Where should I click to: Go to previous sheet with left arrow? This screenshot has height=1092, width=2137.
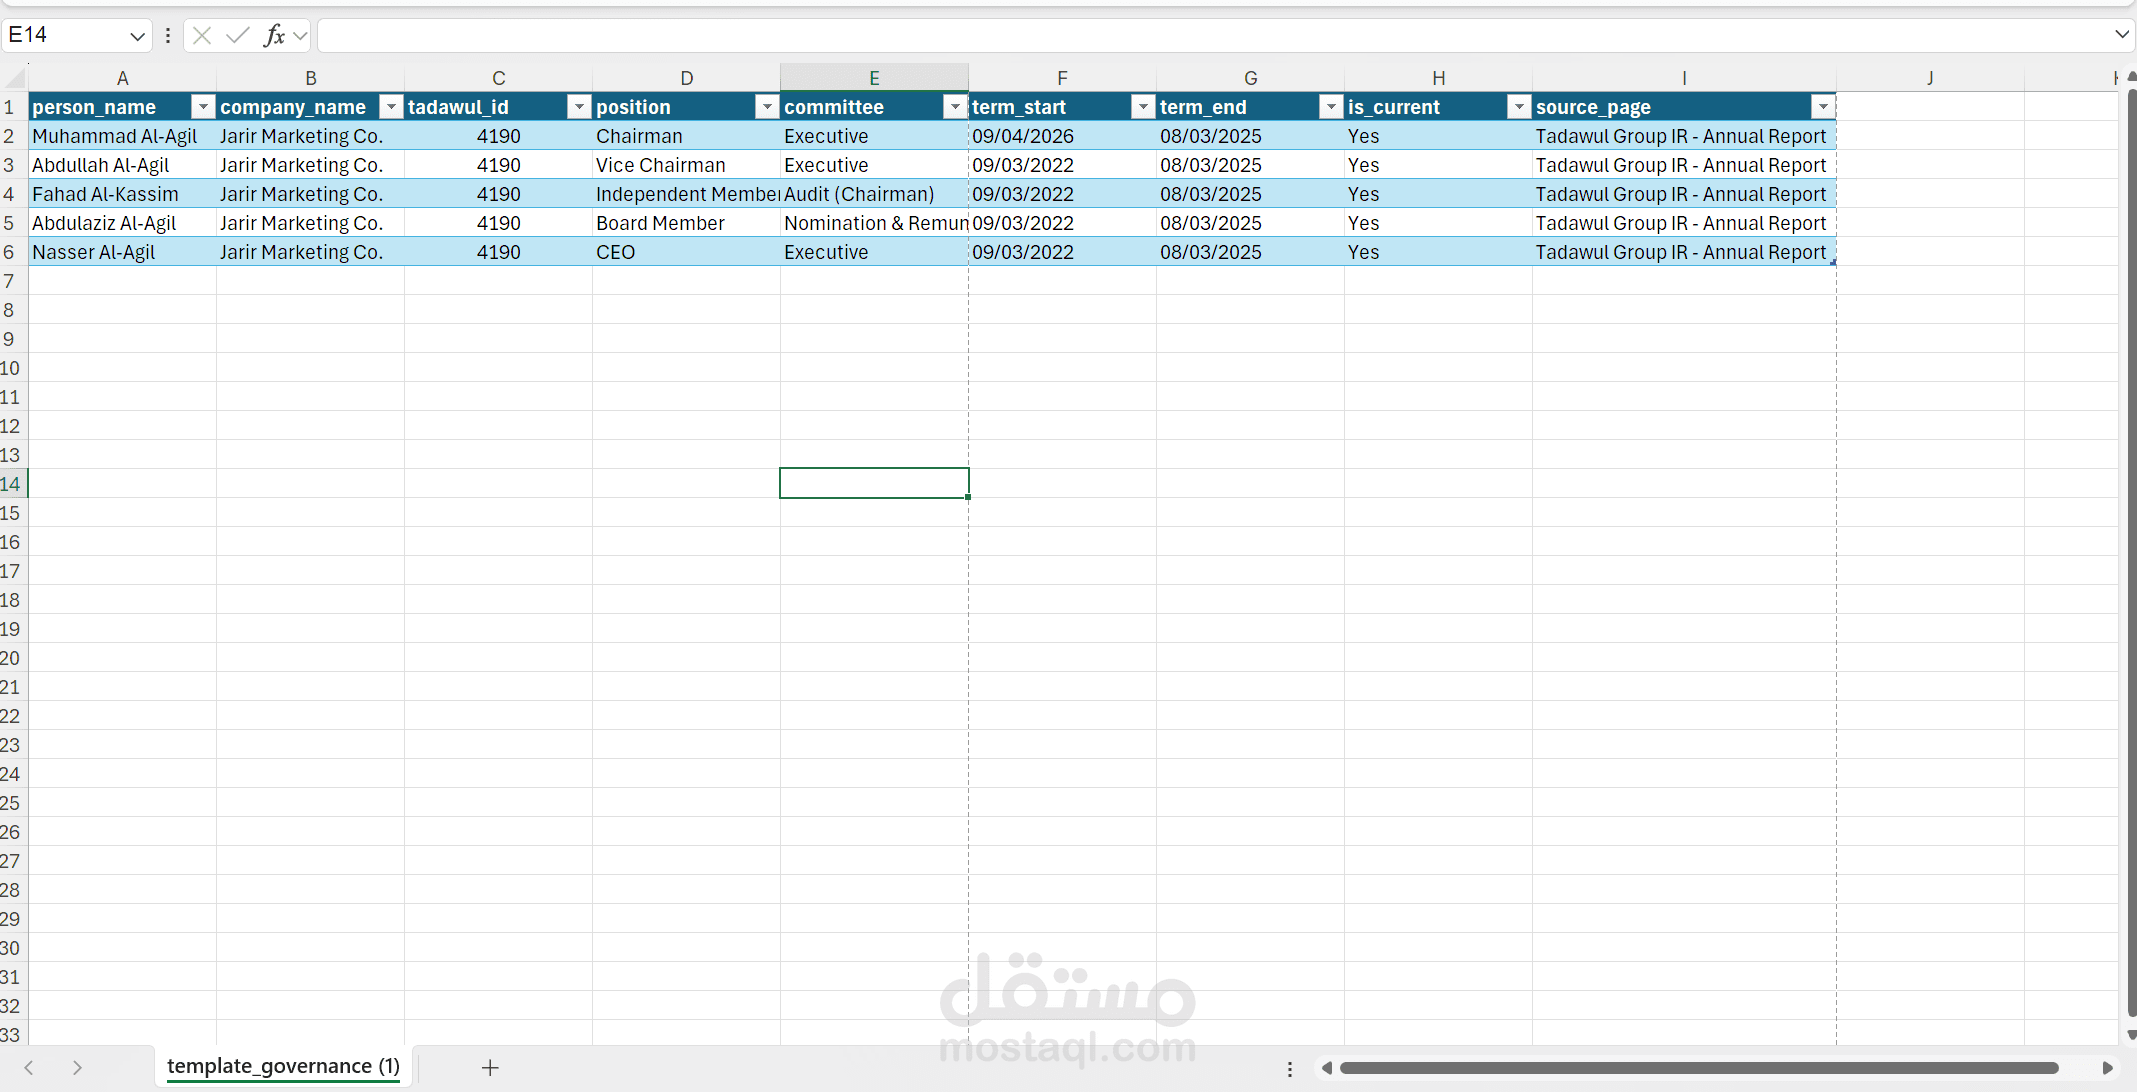(29, 1068)
